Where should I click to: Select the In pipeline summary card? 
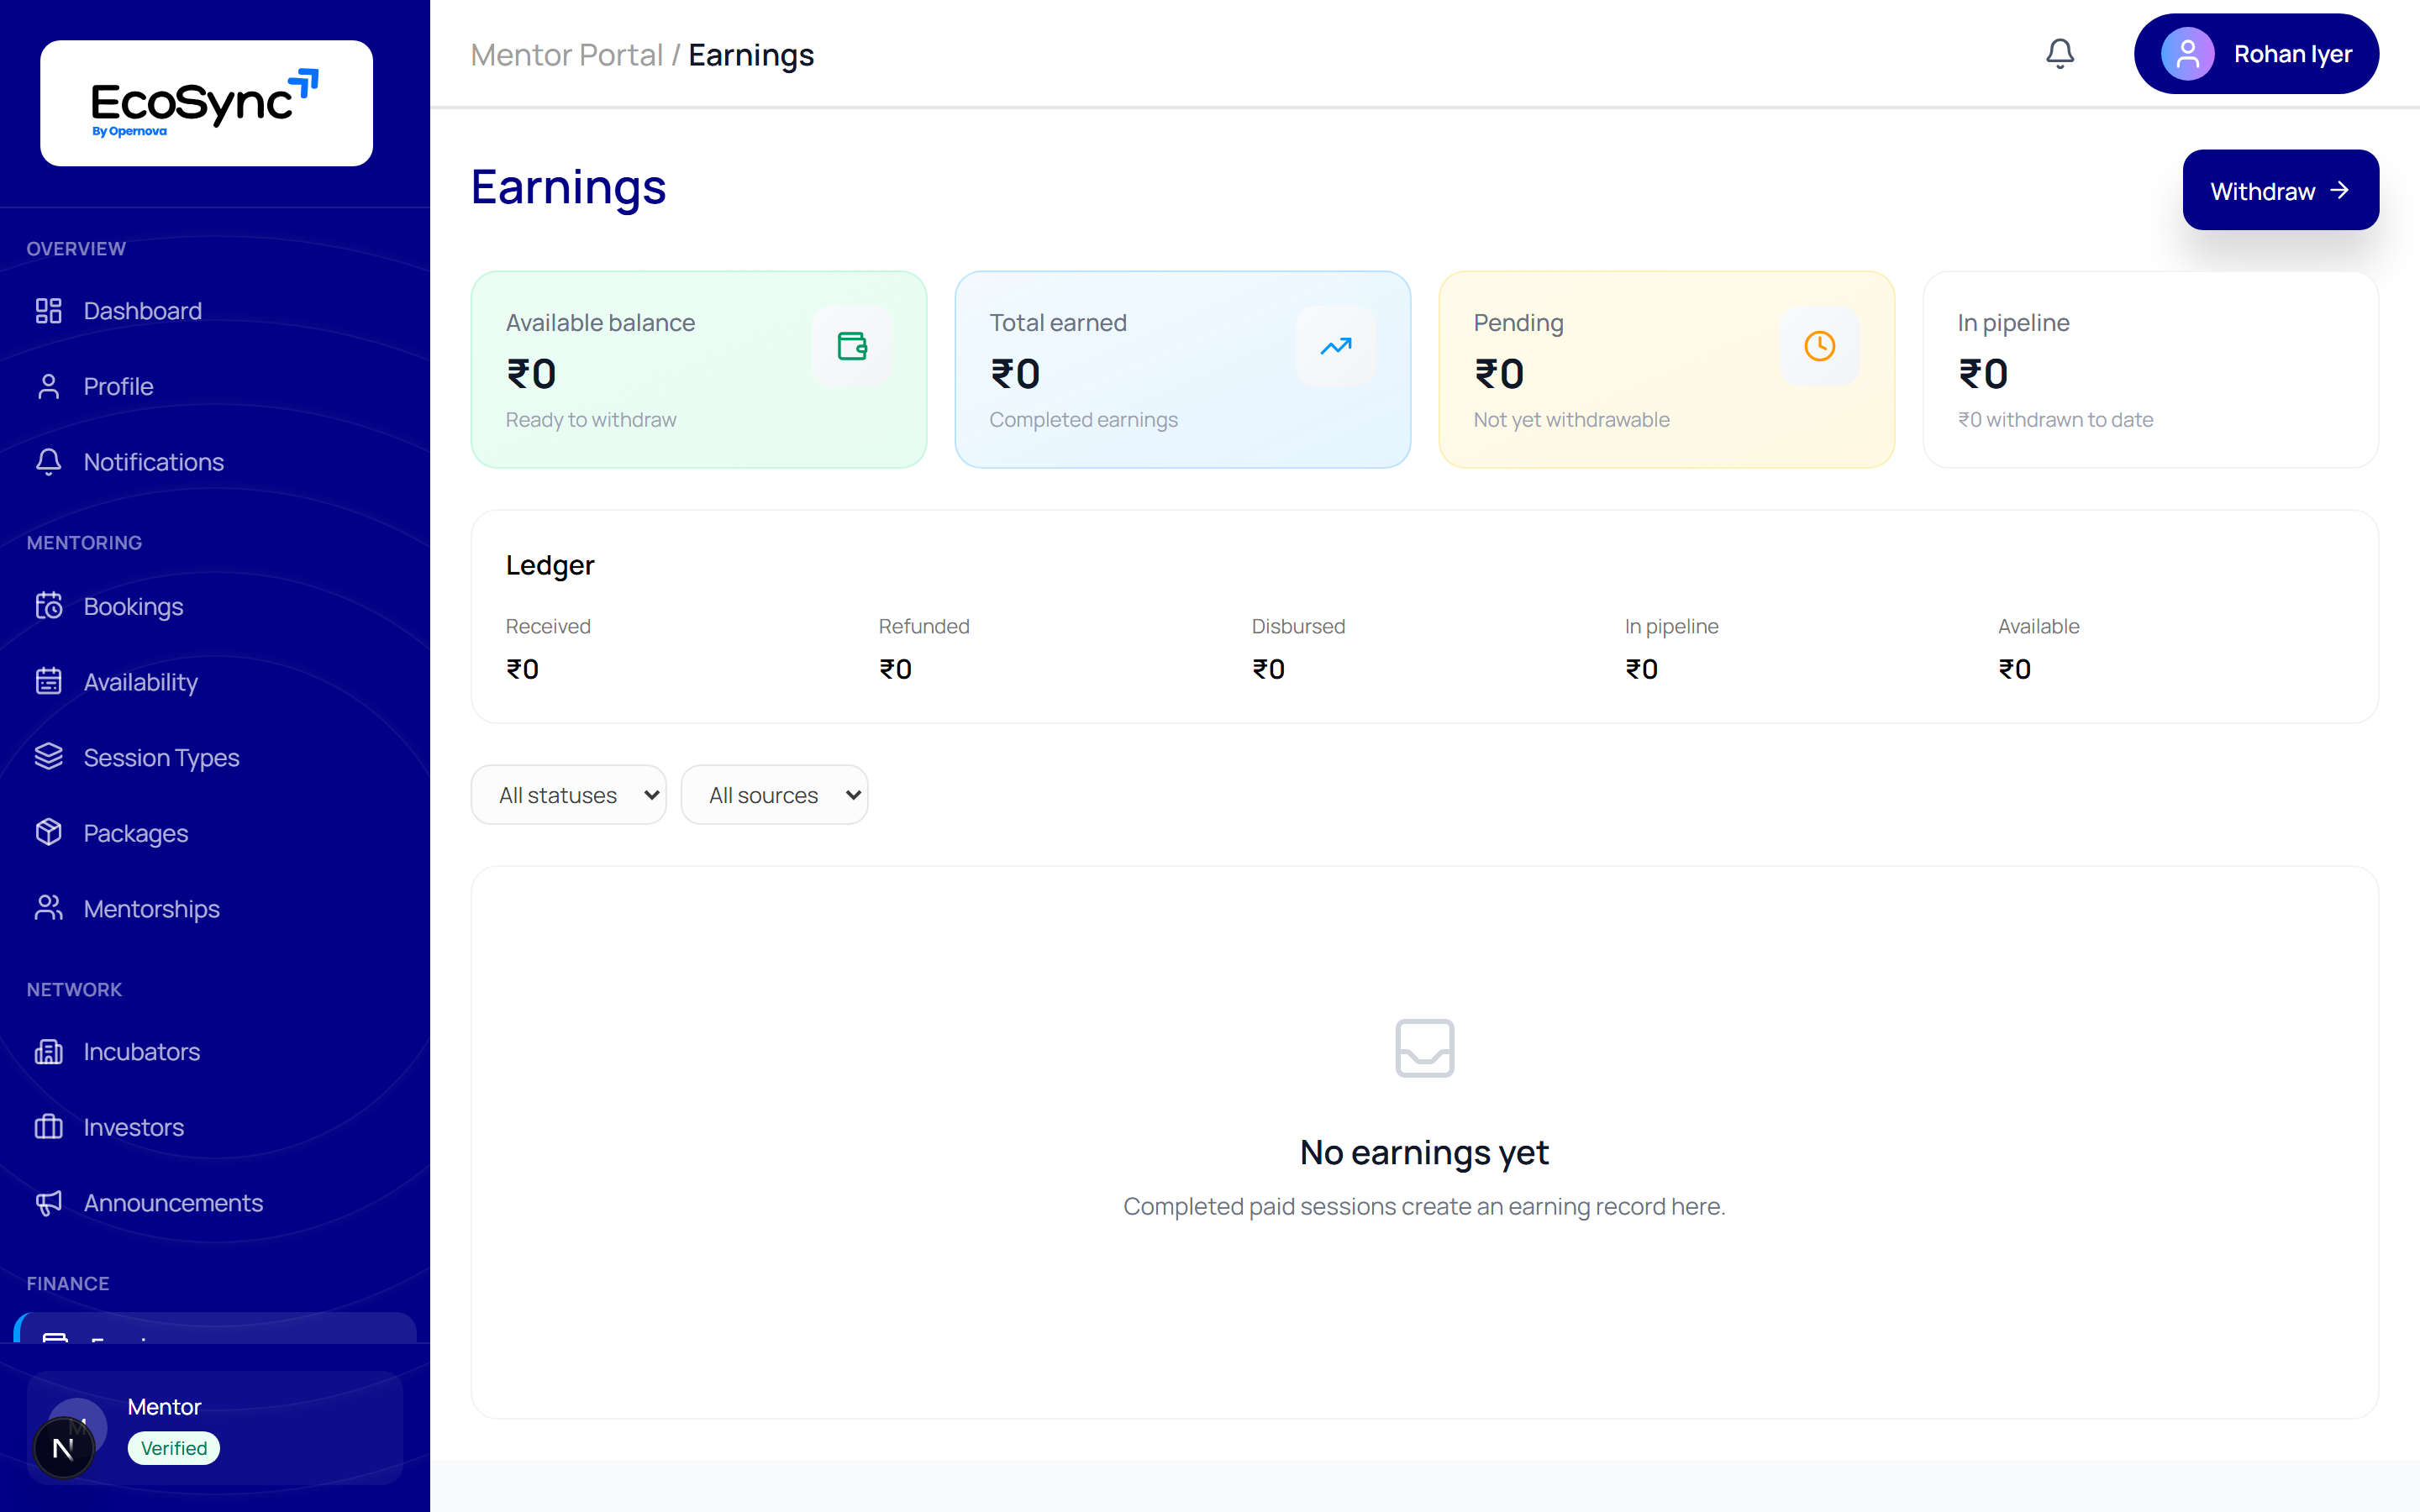[x=2151, y=369]
